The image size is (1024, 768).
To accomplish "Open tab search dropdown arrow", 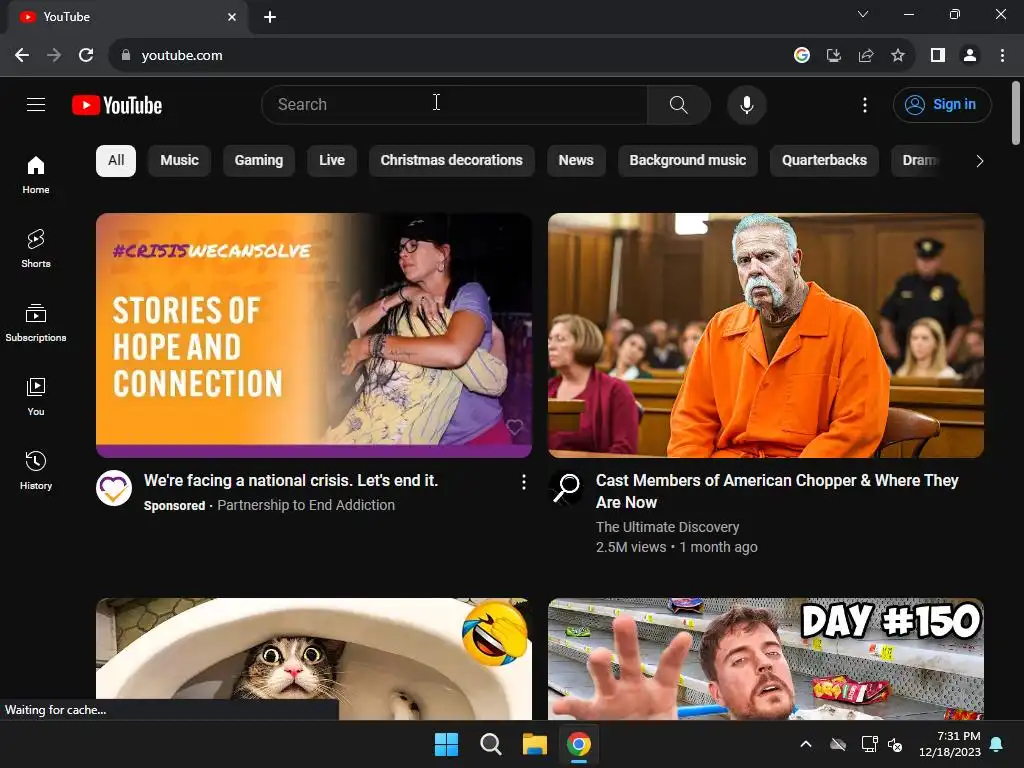I will [863, 14].
